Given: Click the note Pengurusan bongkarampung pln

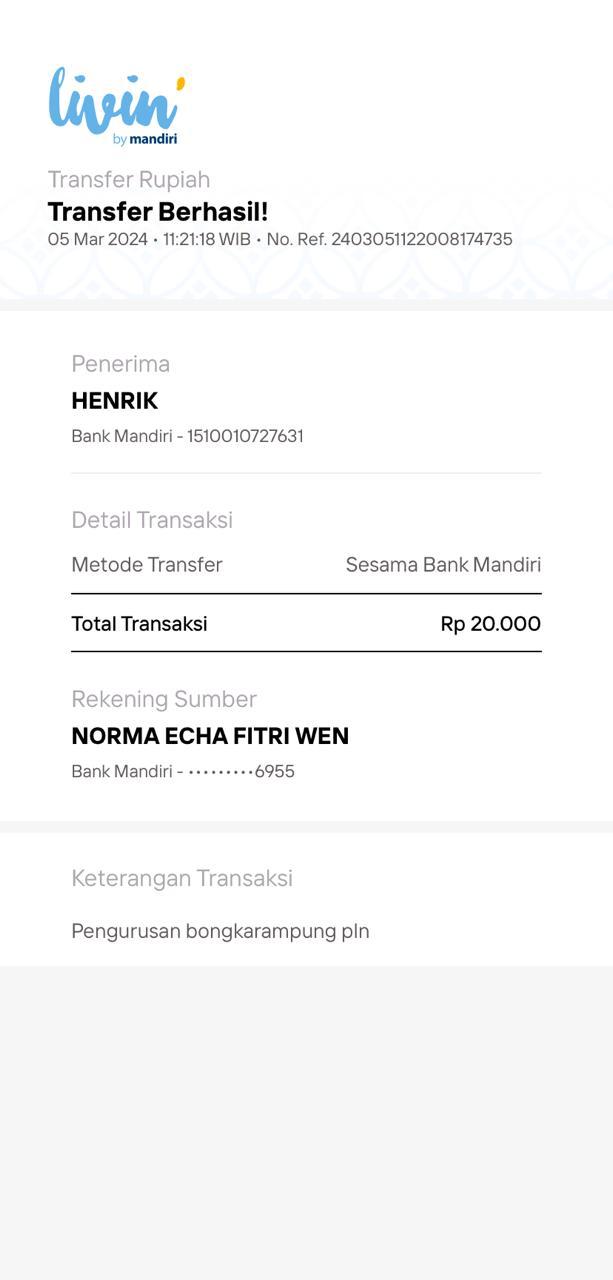Looking at the screenshot, I should coord(220,932).
